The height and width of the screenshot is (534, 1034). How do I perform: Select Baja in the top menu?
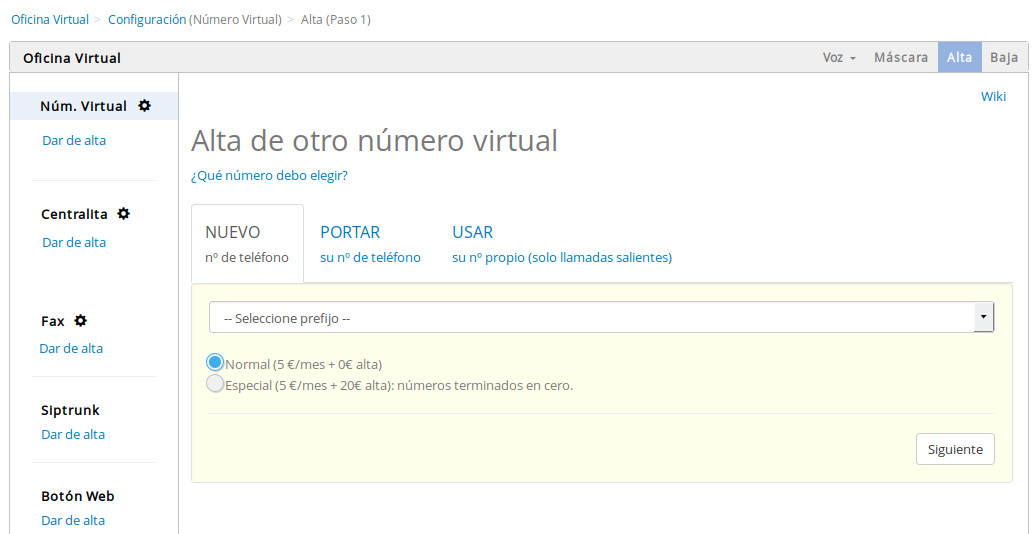[1003, 58]
